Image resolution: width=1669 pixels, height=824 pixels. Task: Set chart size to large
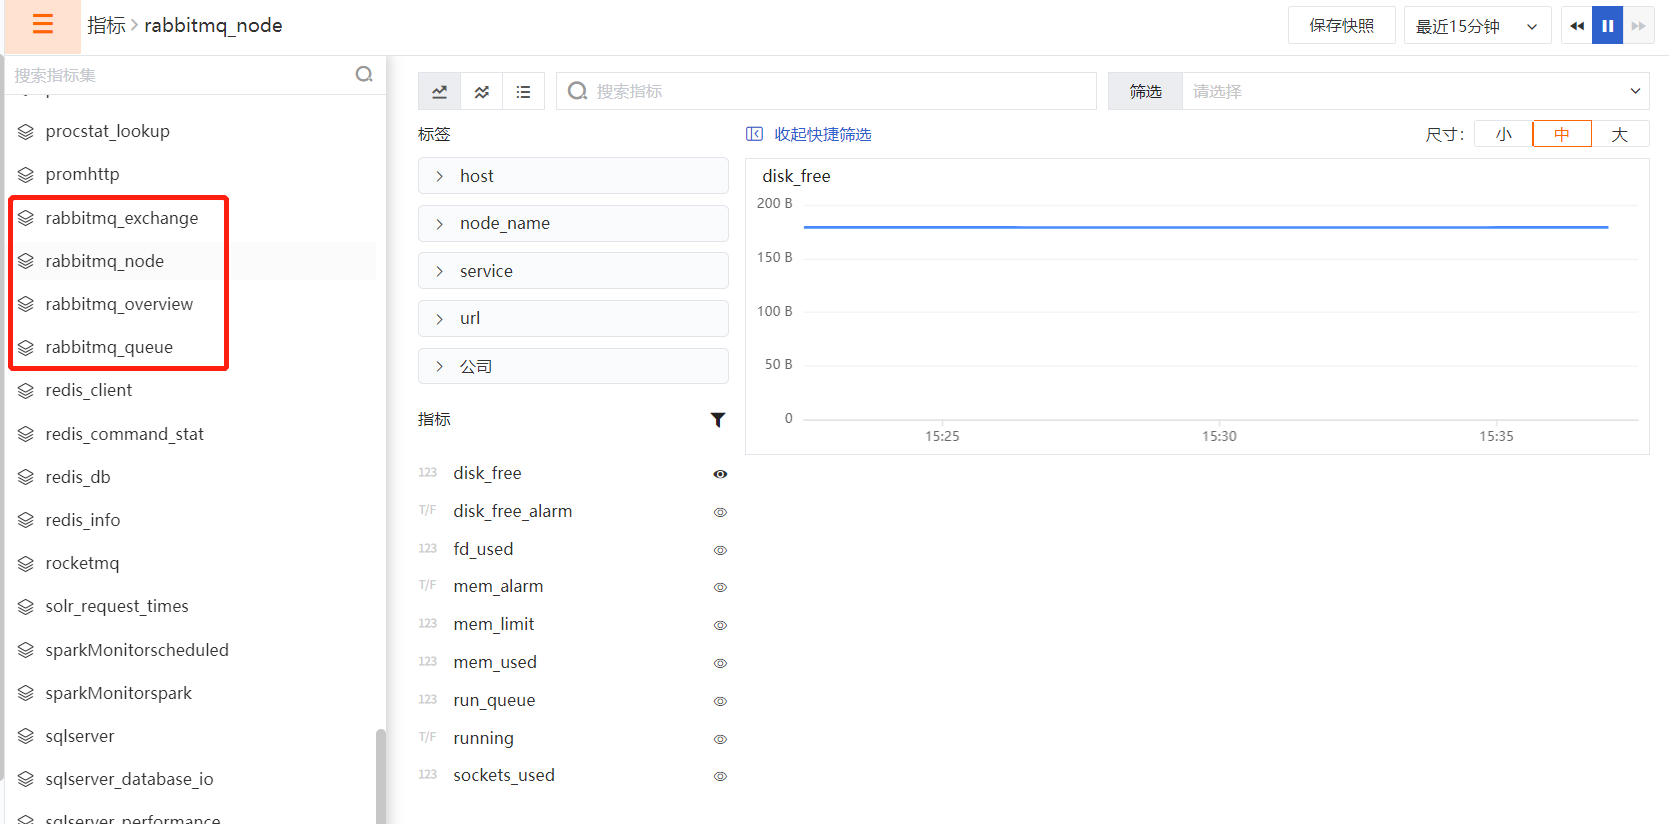pyautogui.click(x=1619, y=134)
